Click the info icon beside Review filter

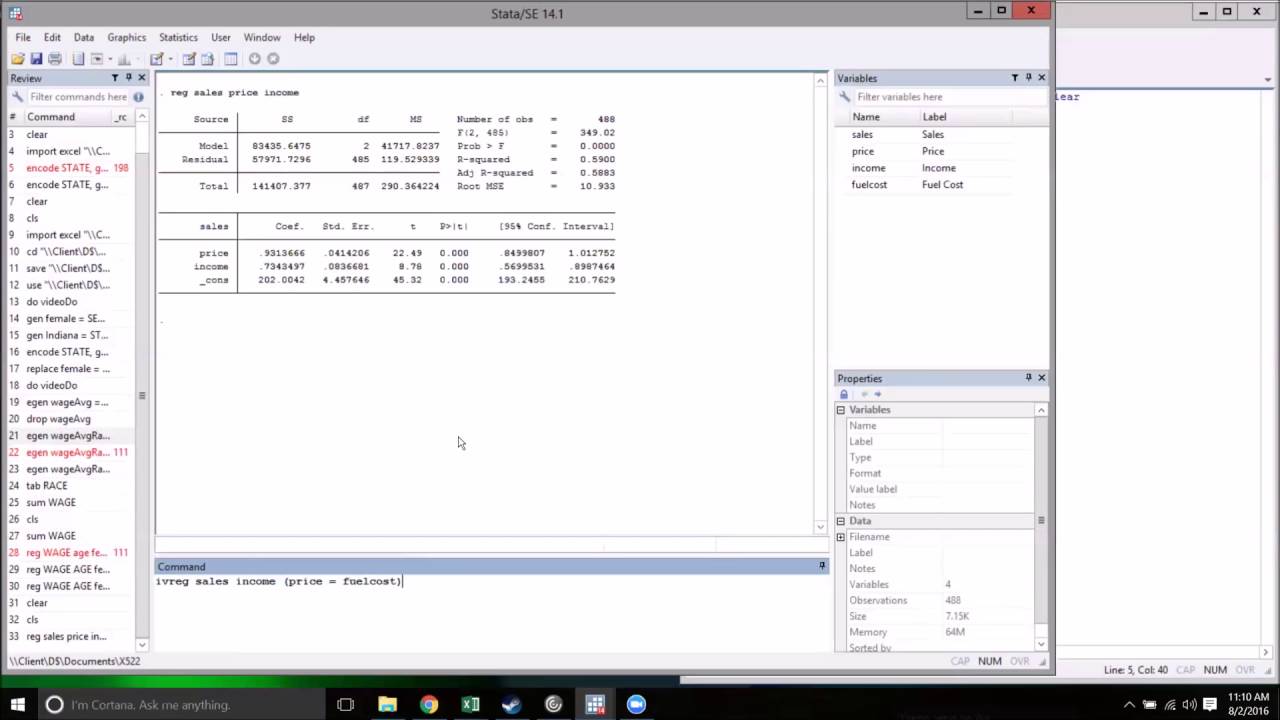tap(138, 97)
